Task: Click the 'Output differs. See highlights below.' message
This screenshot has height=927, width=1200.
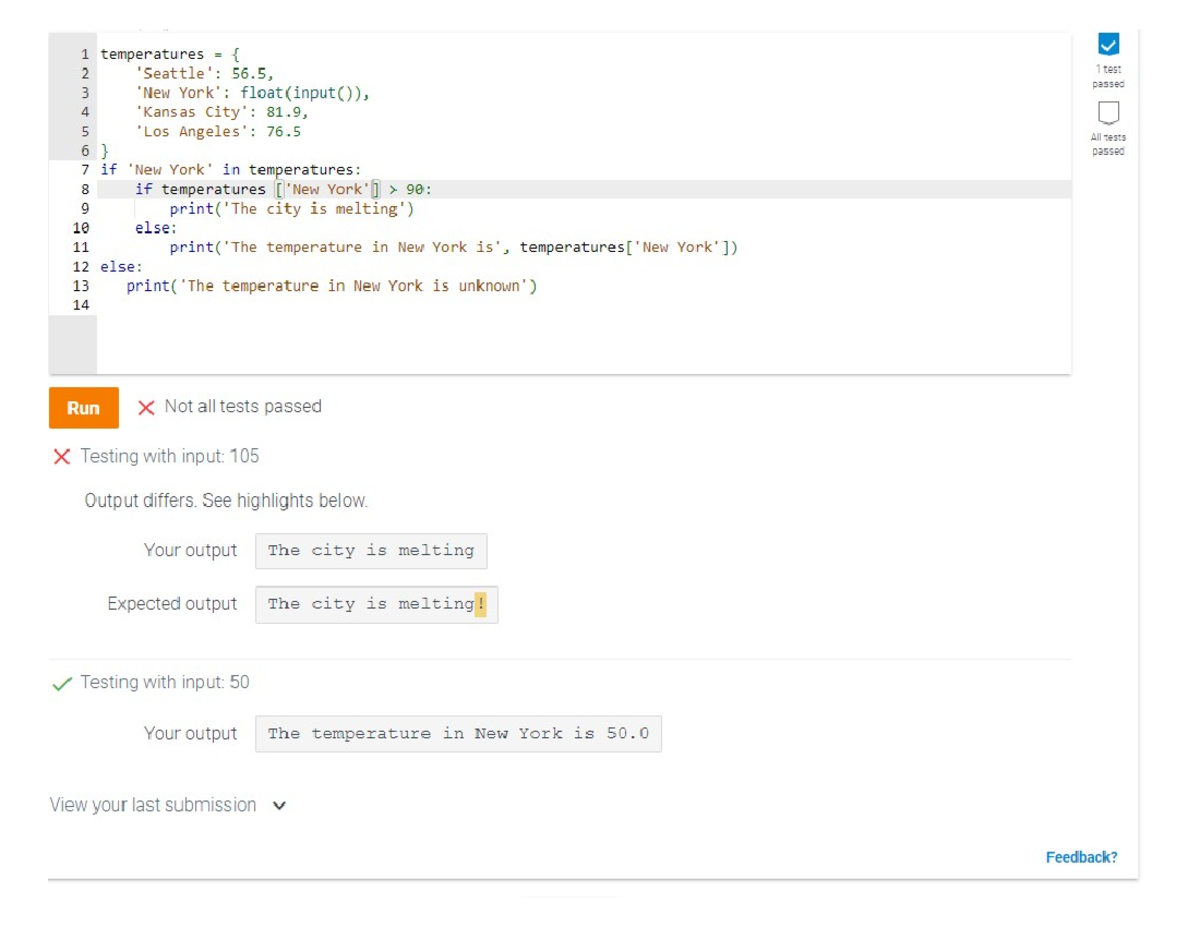Action: (226, 500)
